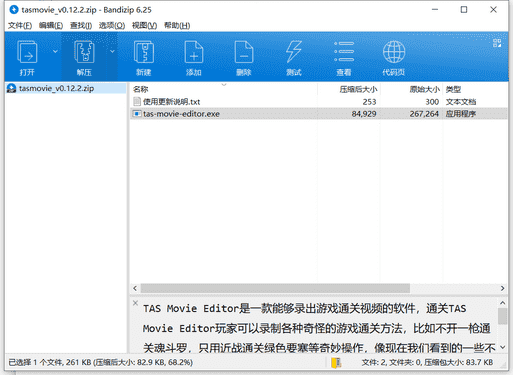
Task: Open the 视图(V) menu
Action: point(144,25)
